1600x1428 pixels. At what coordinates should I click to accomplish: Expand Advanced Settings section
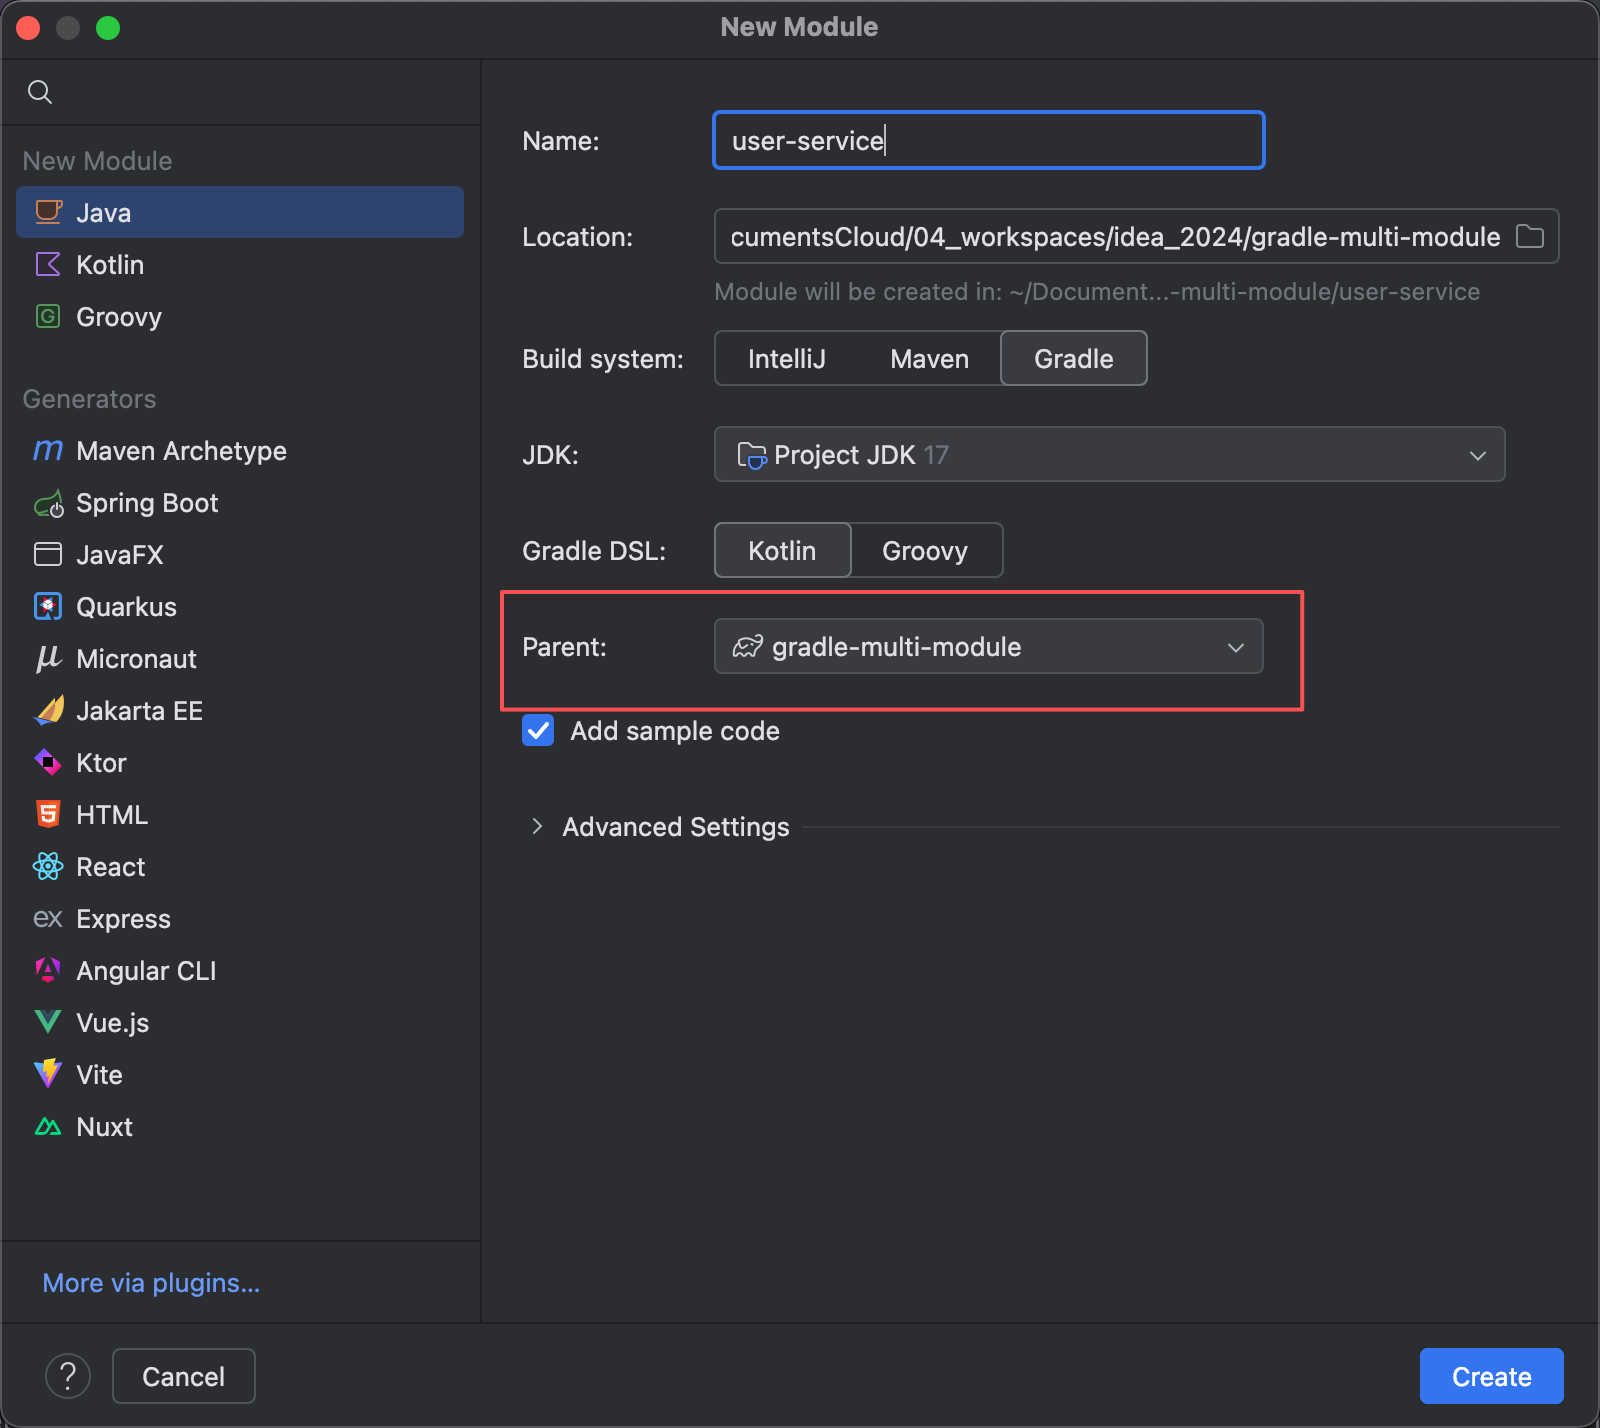pyautogui.click(x=537, y=827)
